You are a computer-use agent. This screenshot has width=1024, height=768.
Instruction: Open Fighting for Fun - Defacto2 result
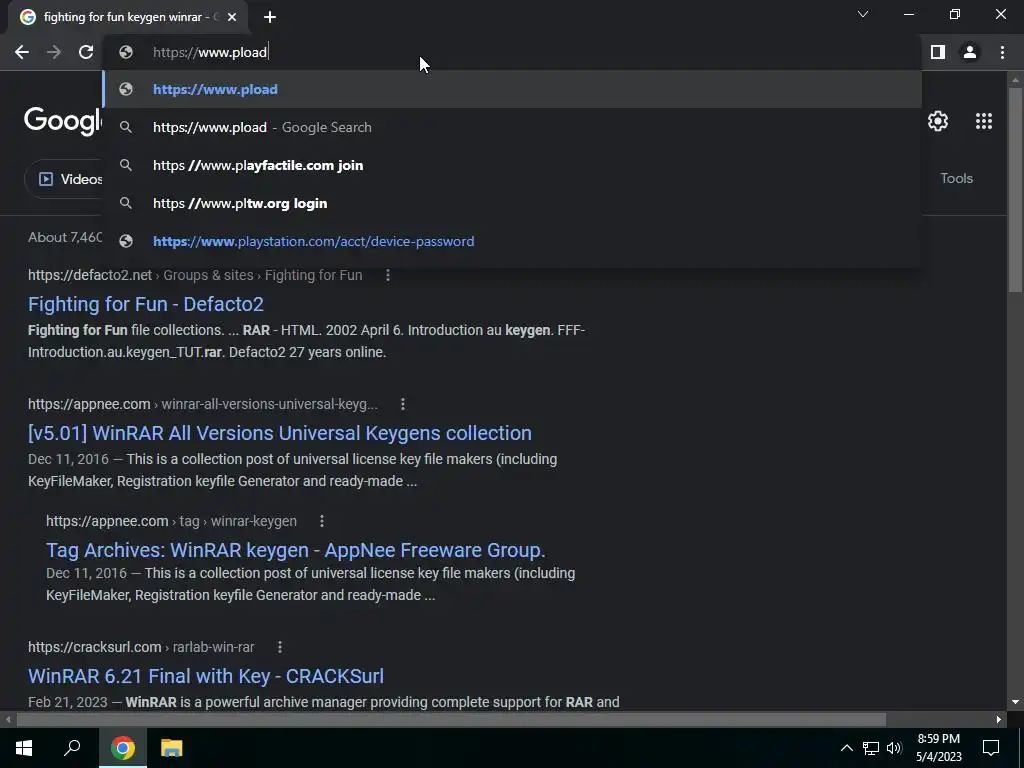coord(146,304)
